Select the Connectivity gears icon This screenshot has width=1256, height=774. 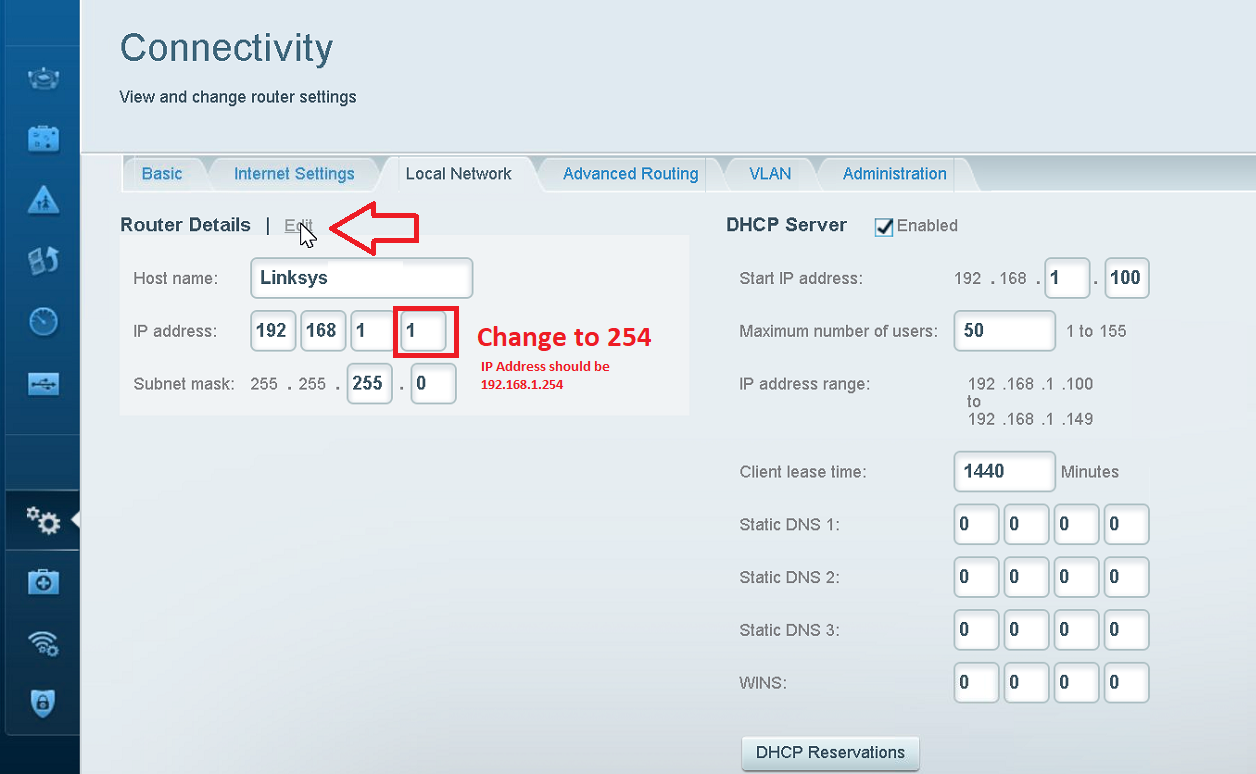pos(43,520)
